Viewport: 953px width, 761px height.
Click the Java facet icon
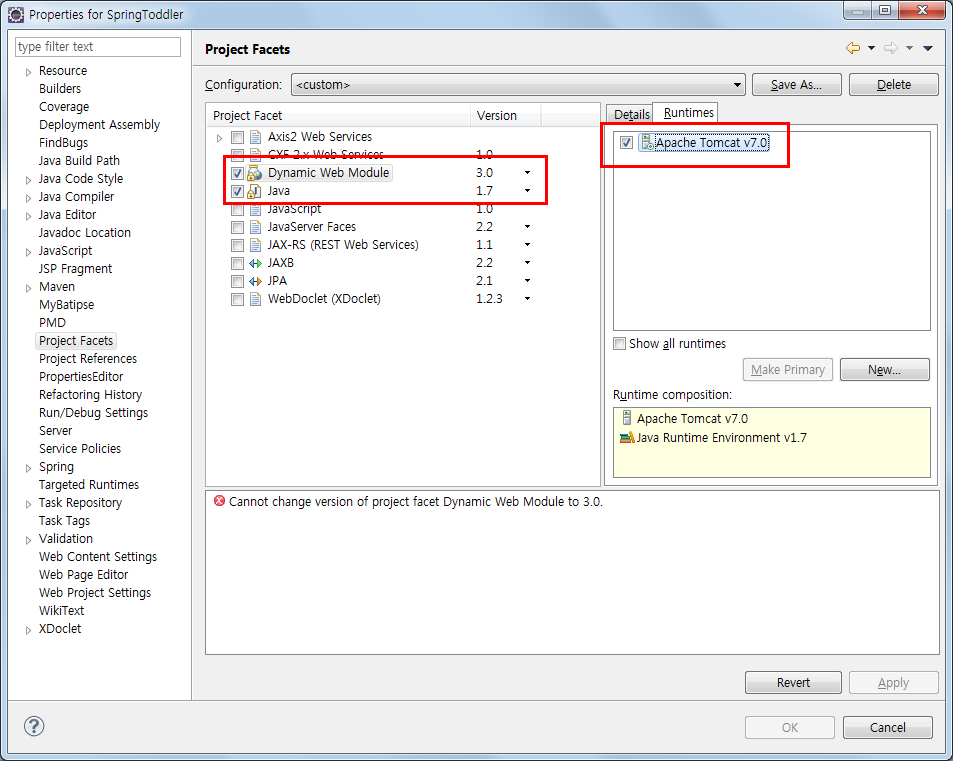click(x=255, y=191)
